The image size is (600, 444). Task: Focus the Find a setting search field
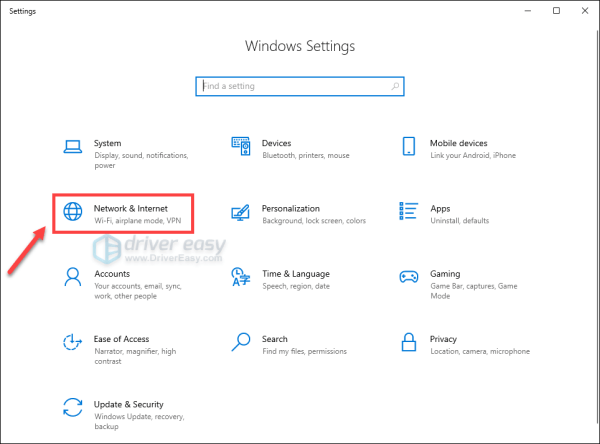290,87
